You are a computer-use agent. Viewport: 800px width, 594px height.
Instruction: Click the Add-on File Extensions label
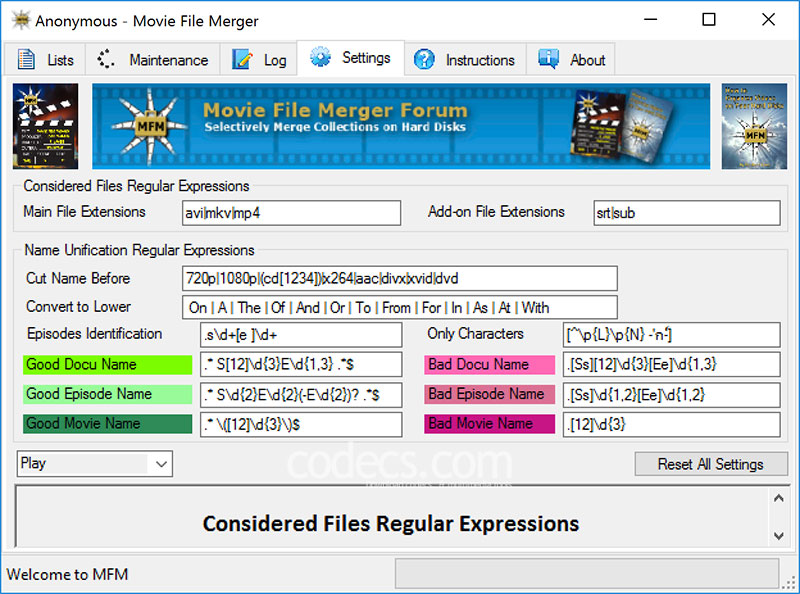click(x=496, y=212)
